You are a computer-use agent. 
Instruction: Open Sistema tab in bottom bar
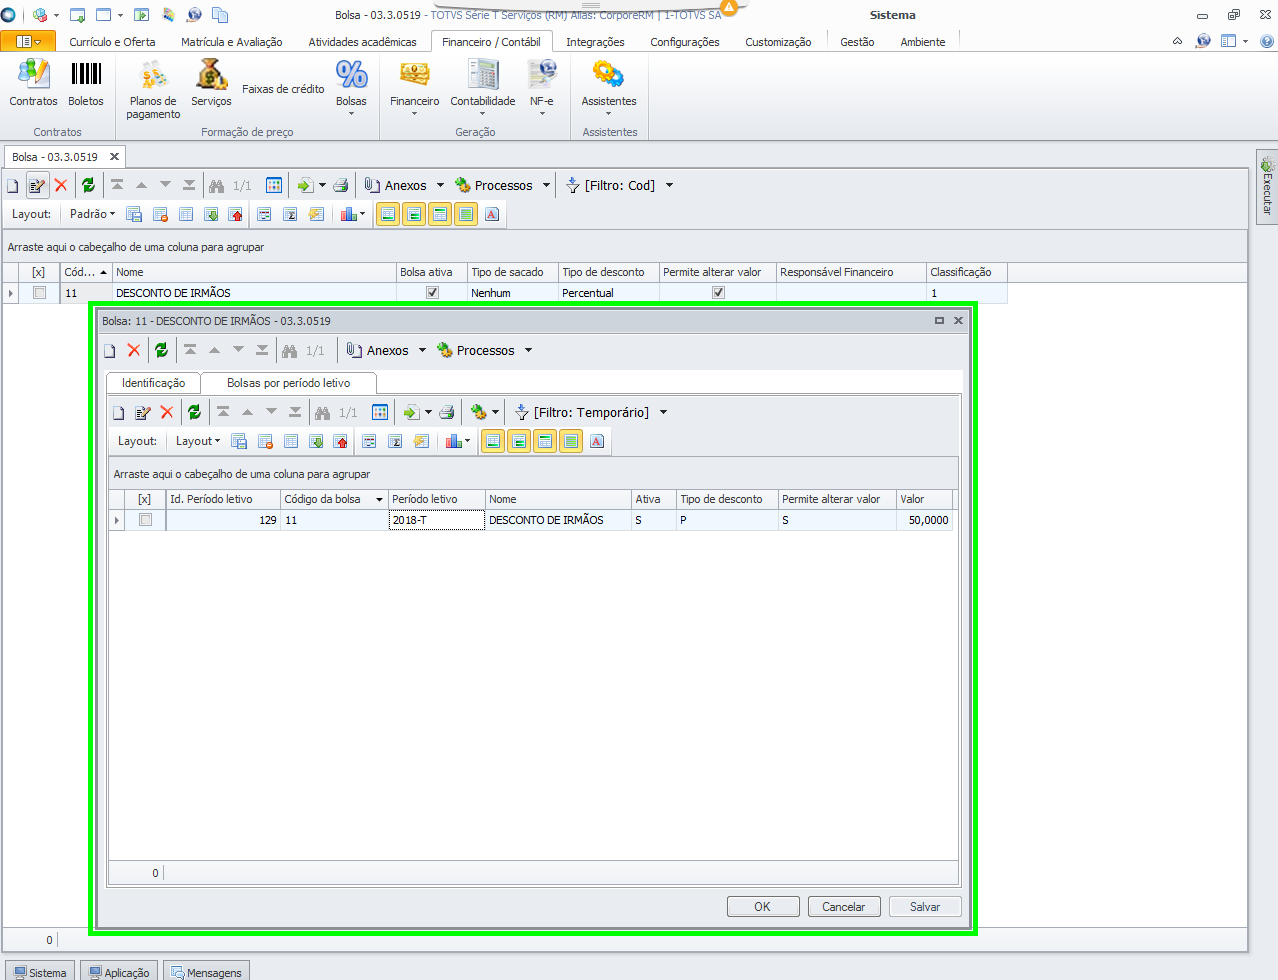[x=39, y=972]
